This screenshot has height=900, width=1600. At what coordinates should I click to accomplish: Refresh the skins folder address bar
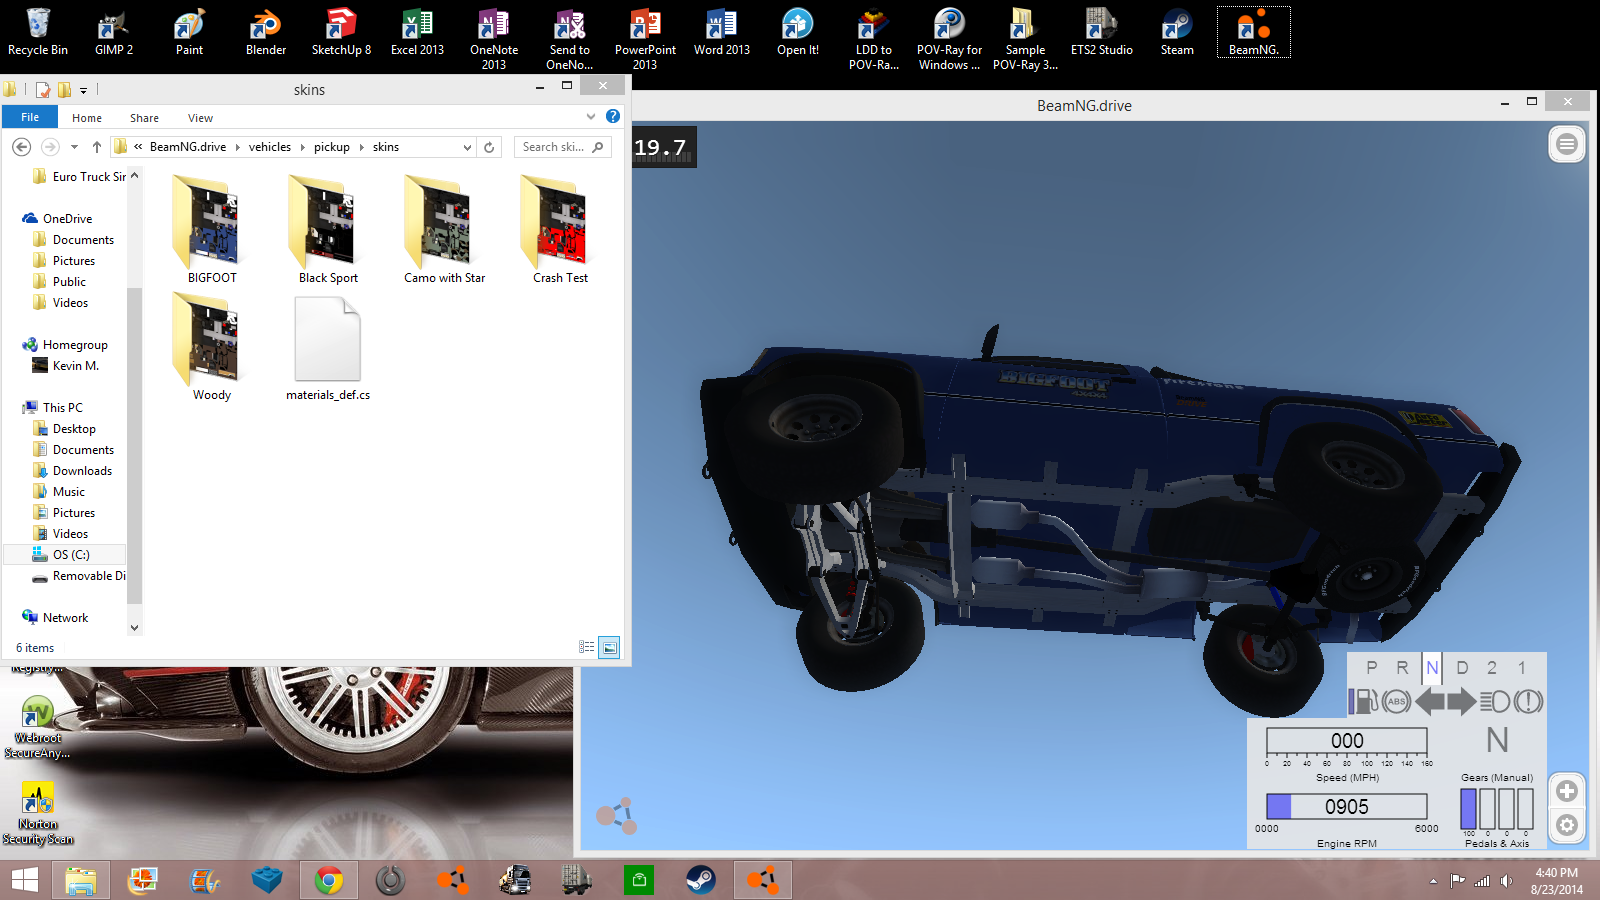pos(489,147)
